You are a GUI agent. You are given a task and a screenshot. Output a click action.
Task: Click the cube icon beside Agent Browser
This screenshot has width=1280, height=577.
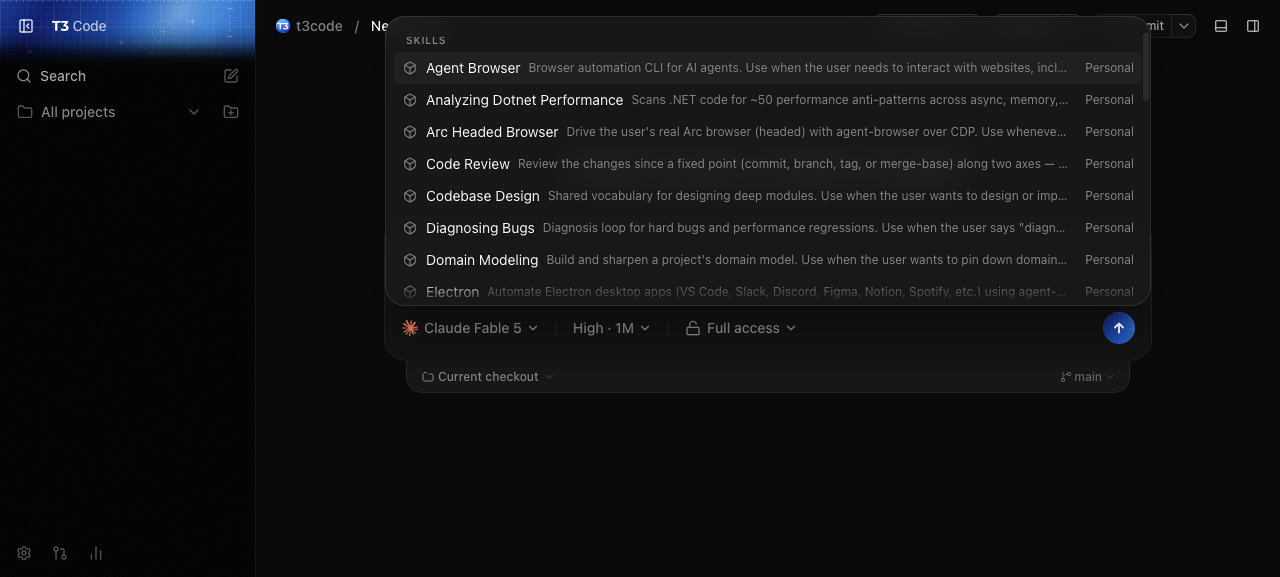410,68
